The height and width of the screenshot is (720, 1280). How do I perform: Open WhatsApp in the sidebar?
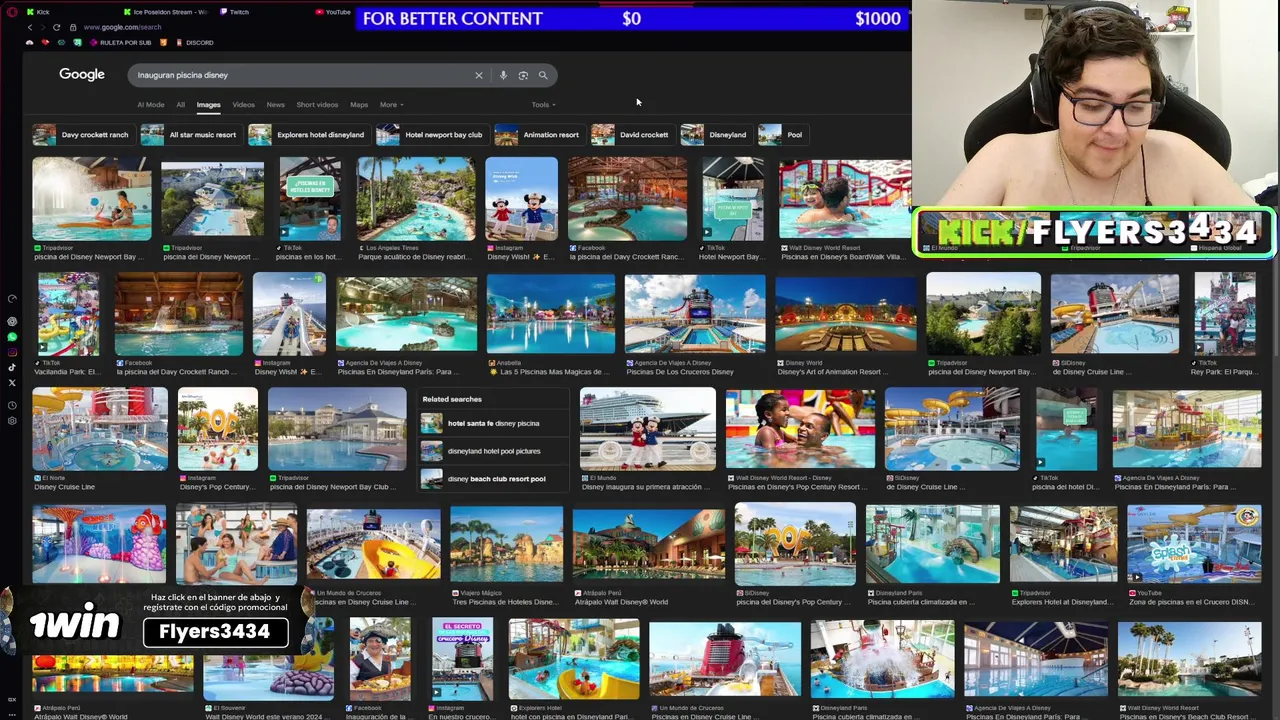(12, 337)
